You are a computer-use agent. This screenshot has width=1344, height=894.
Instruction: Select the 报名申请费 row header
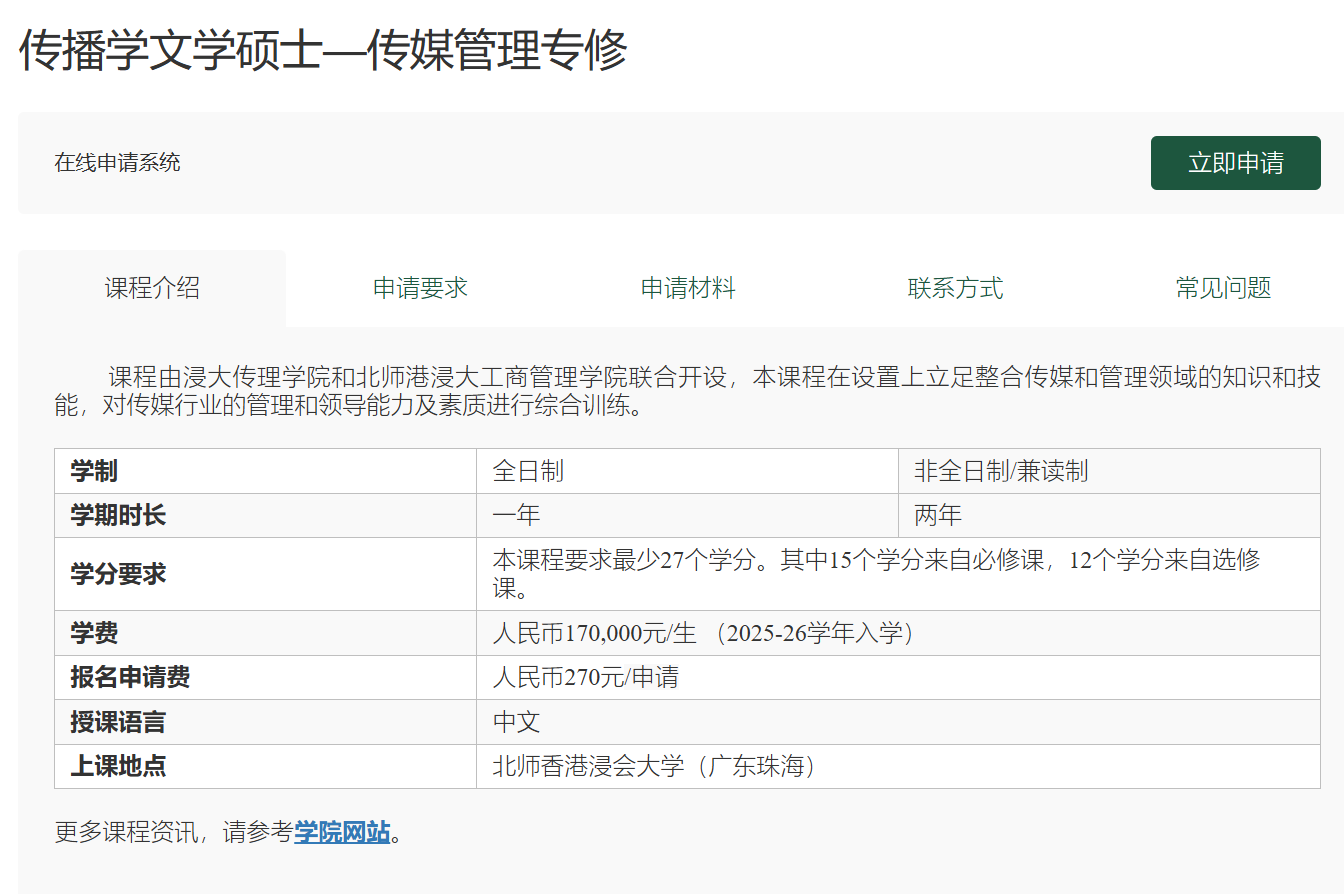[265, 677]
